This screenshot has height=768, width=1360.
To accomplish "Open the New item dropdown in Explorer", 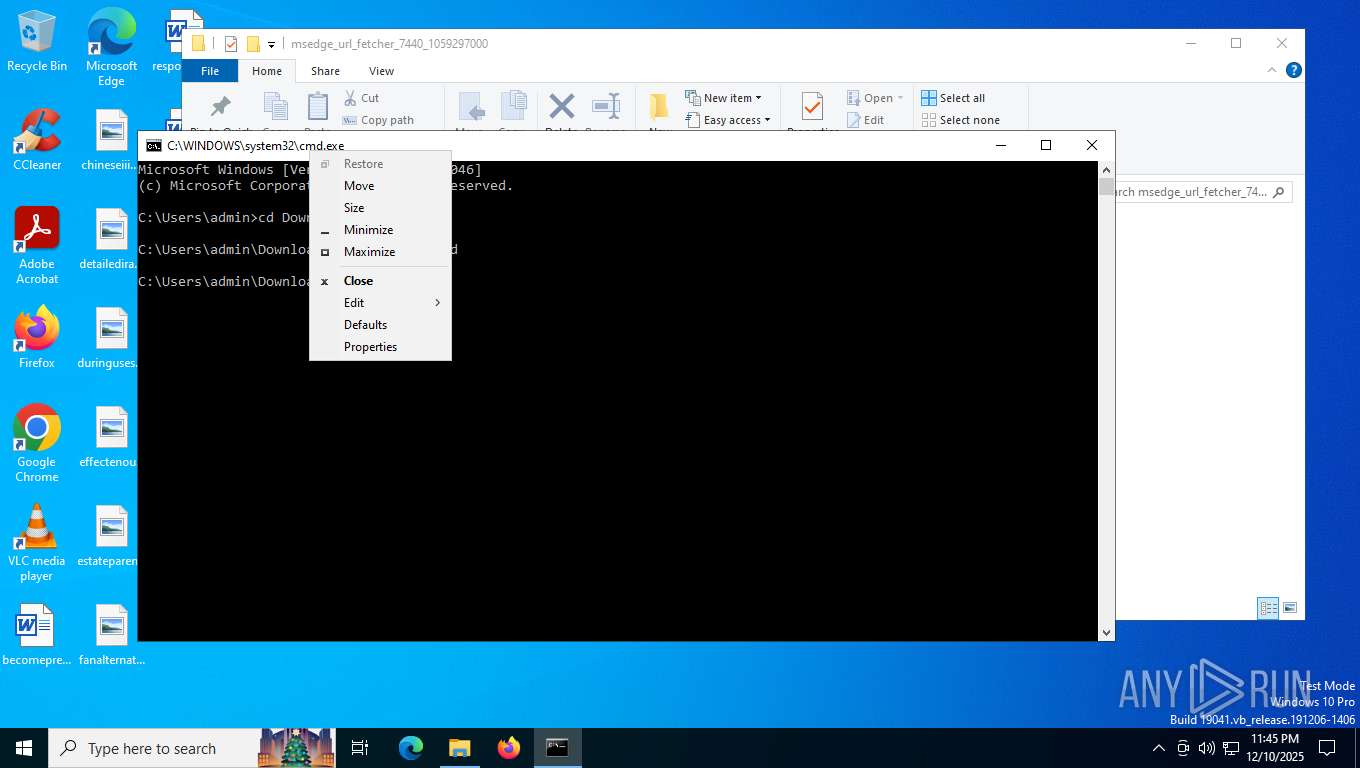I will coord(724,98).
